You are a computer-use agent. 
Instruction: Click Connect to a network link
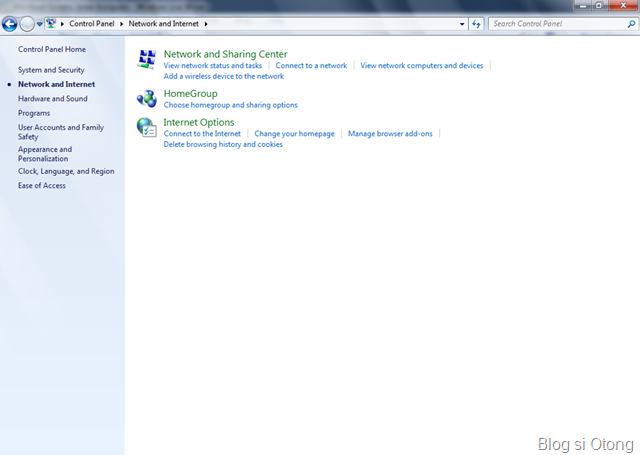point(311,65)
